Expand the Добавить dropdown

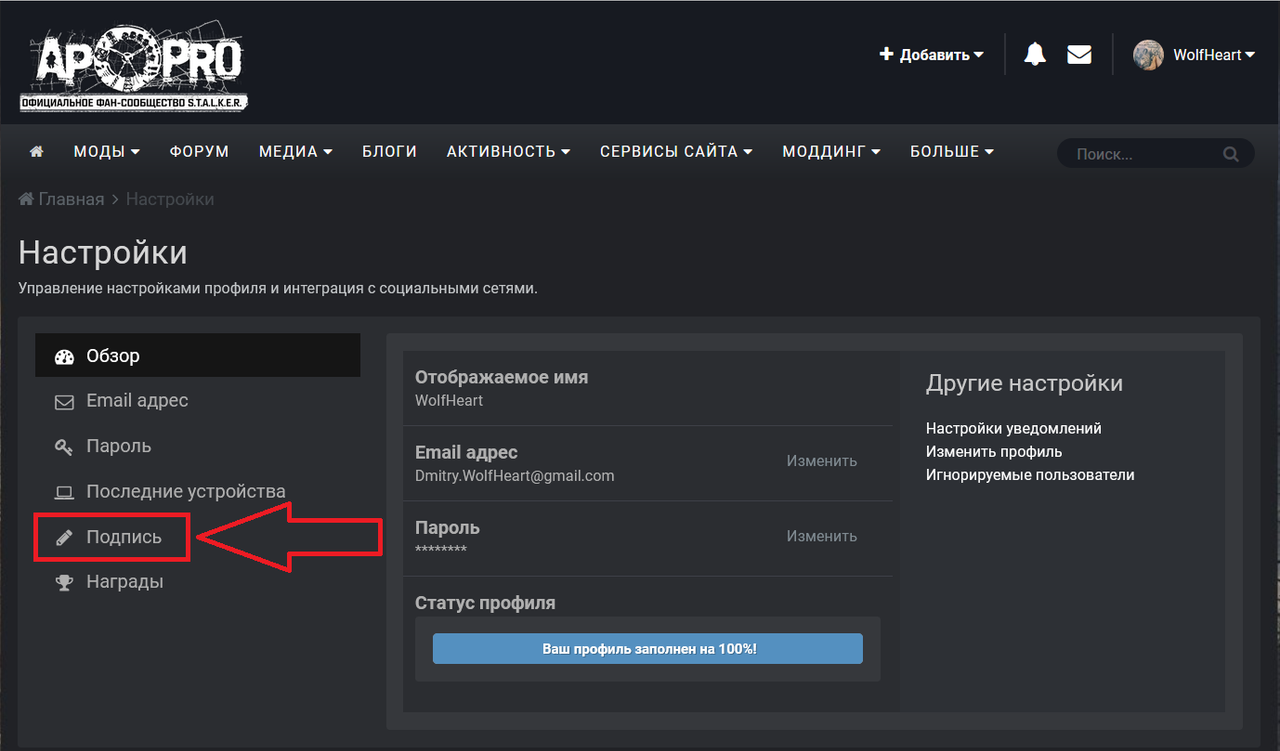(932, 55)
